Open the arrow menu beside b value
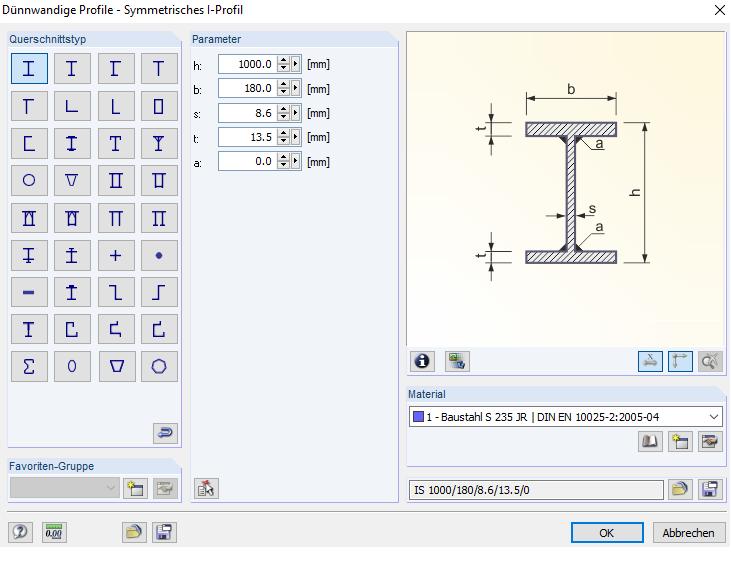Screen dimensions: 731x575 [296, 88]
